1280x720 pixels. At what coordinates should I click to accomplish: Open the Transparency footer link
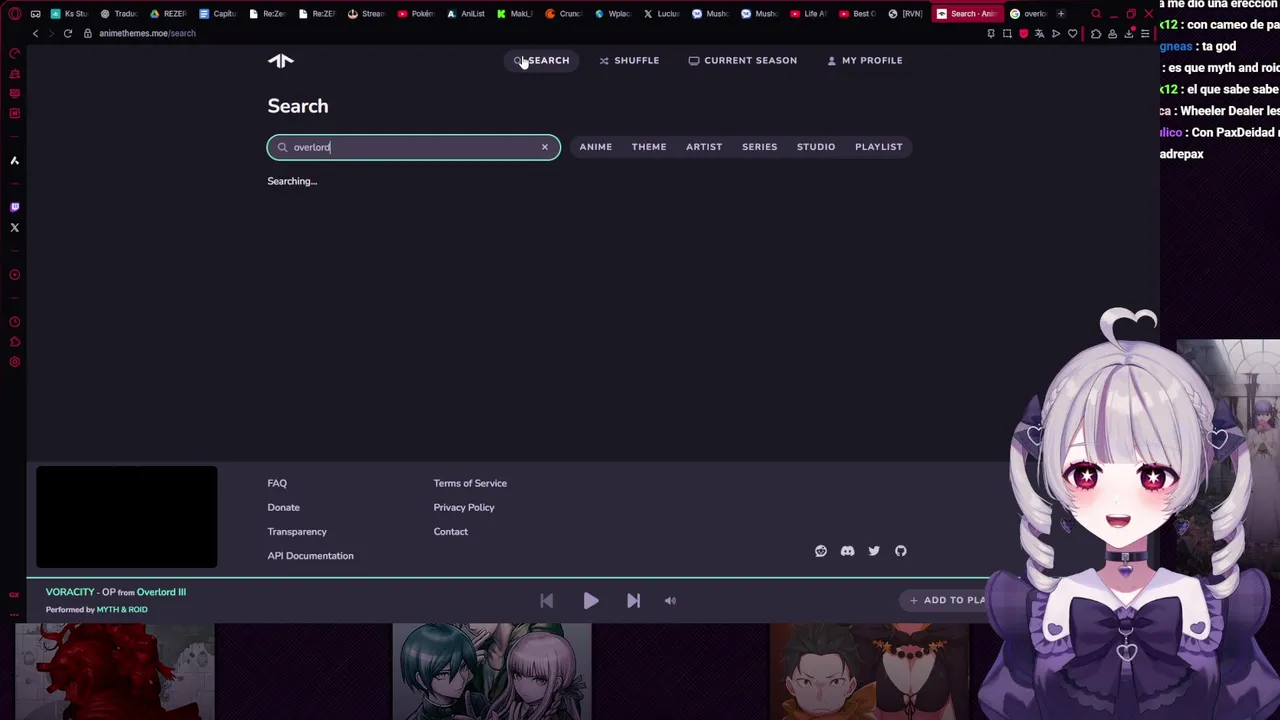pos(297,531)
